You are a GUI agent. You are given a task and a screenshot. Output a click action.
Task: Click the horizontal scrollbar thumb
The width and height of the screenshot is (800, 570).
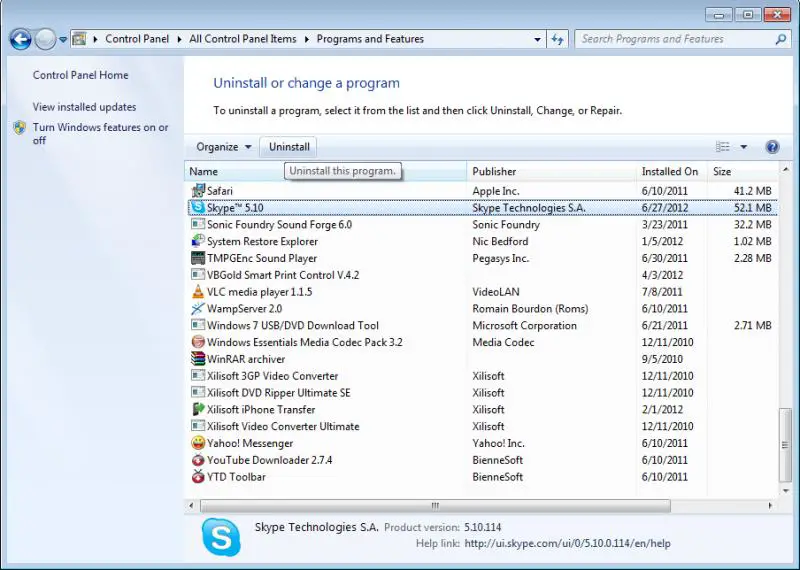click(x=435, y=506)
